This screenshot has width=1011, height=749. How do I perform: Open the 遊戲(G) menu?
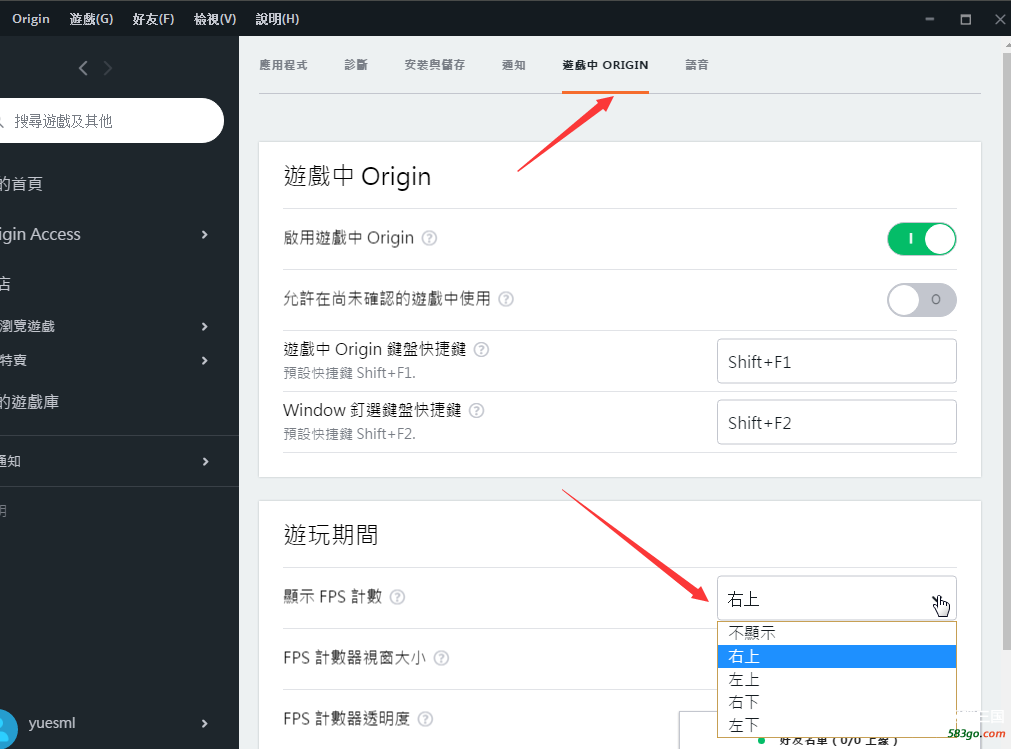[x=91, y=19]
